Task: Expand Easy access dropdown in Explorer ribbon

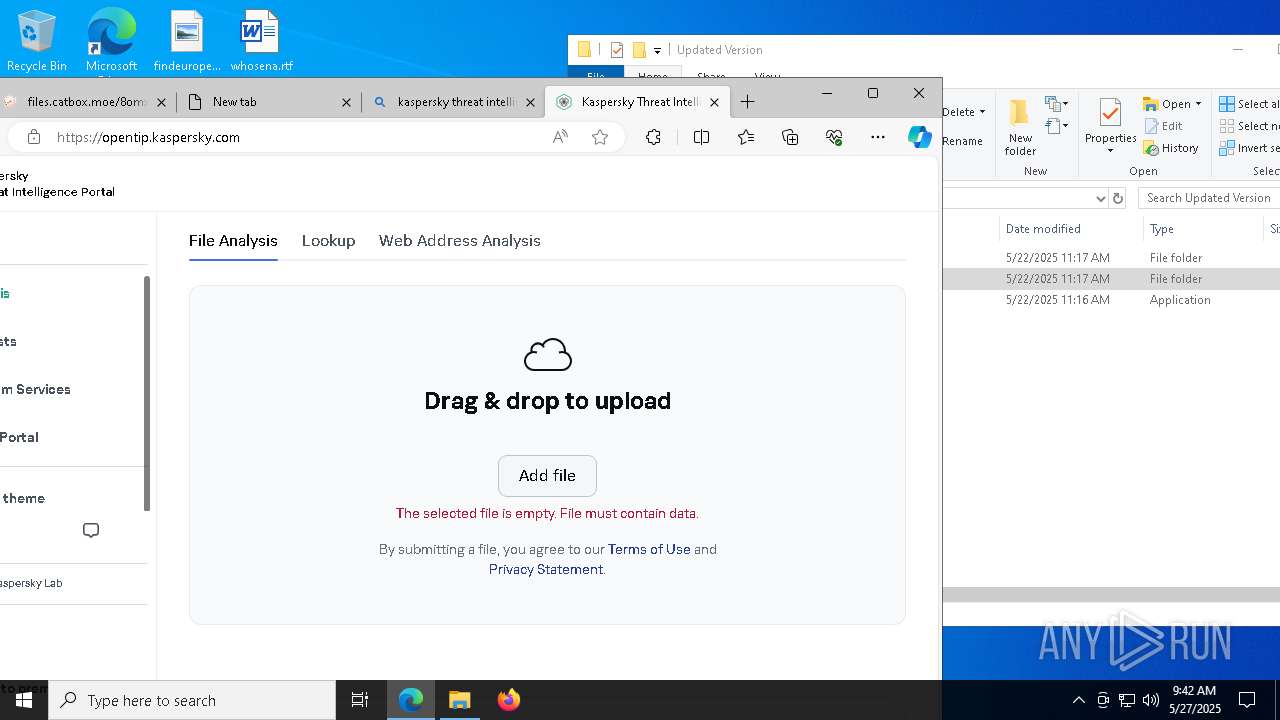Action: point(1057,126)
